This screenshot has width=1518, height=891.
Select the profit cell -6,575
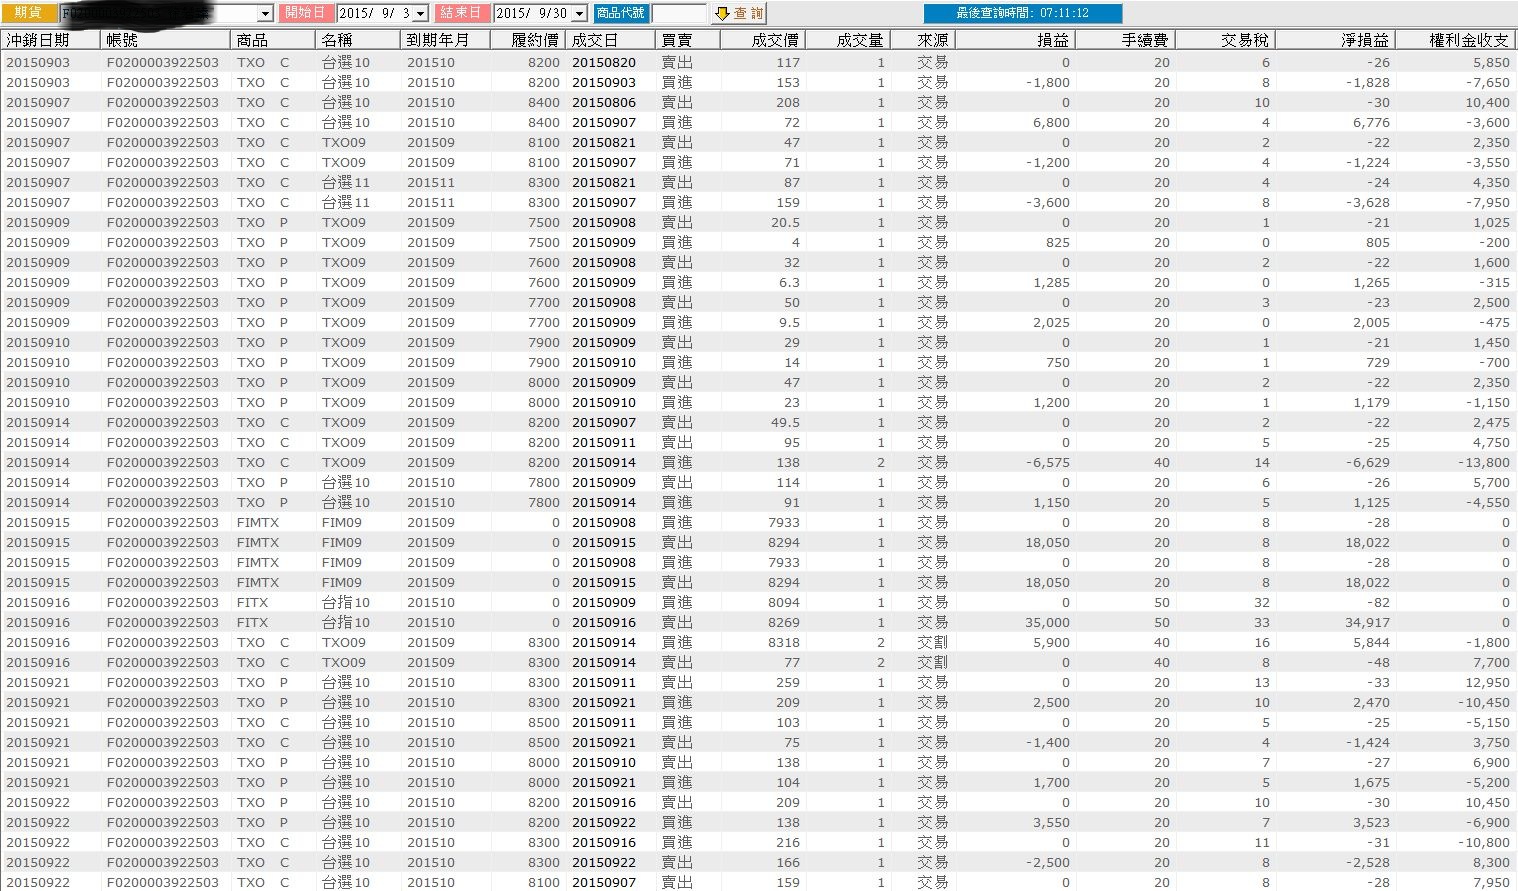tap(1049, 462)
